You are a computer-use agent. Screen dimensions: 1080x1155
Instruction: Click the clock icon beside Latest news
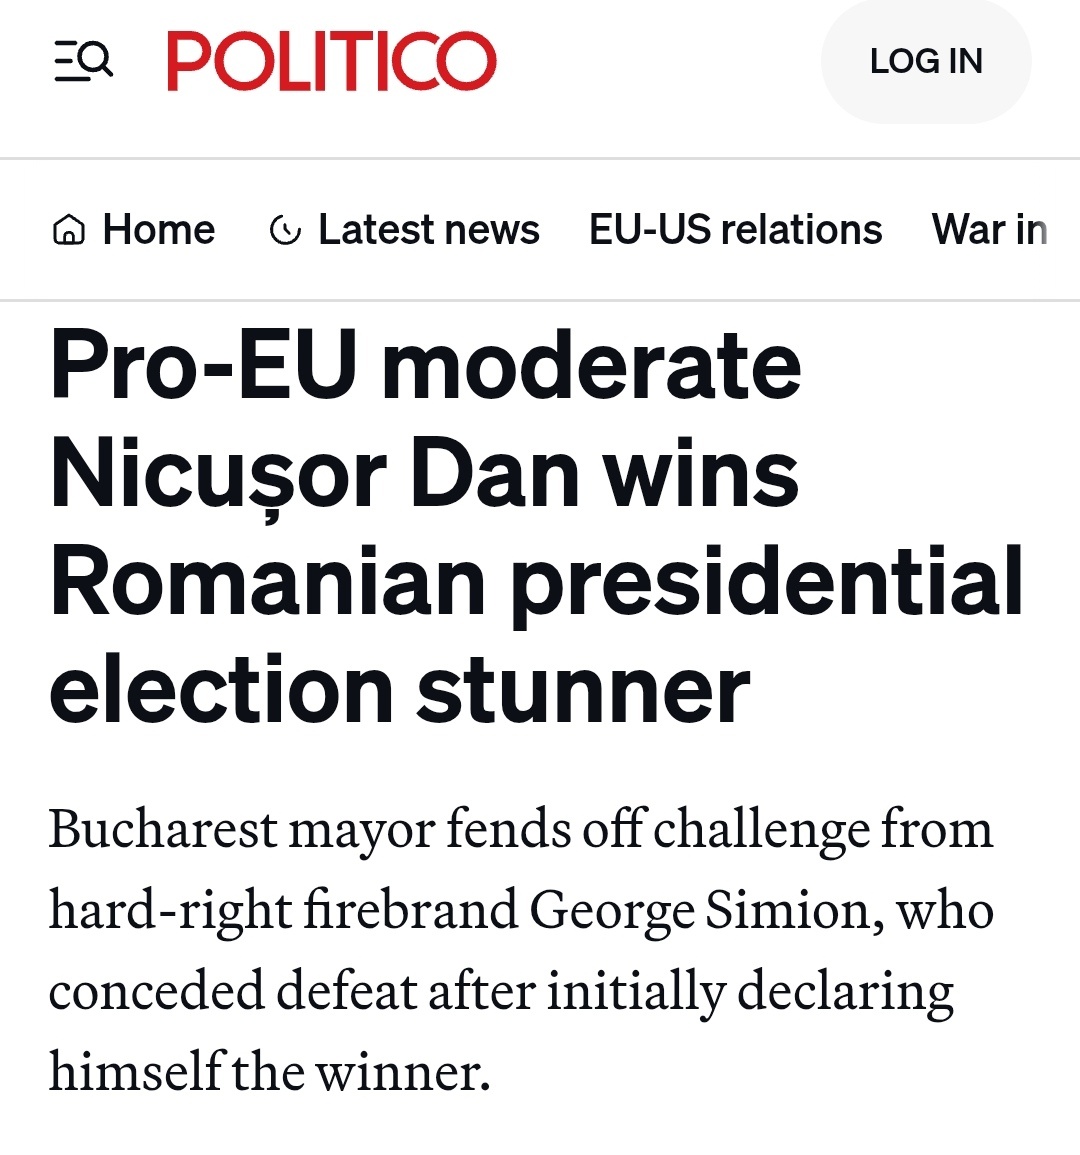tap(285, 230)
